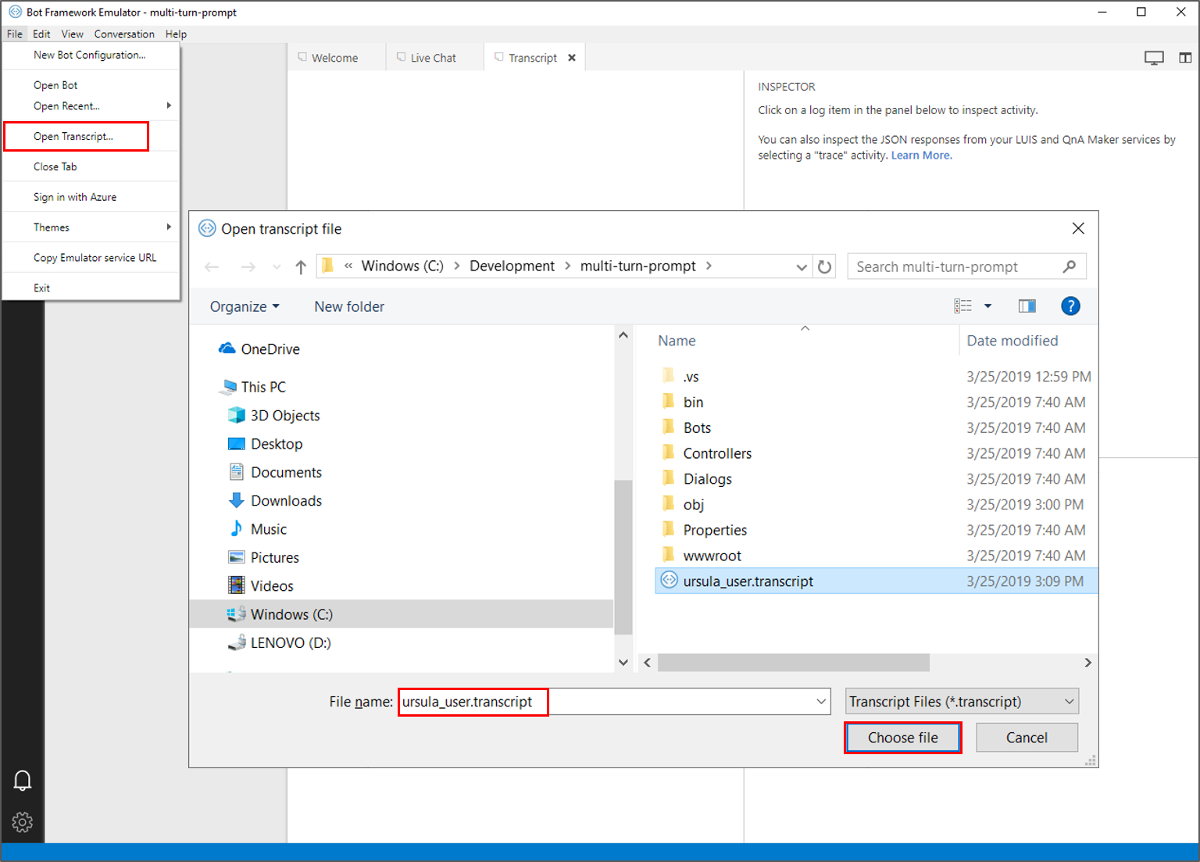Select the bin folder

(682, 402)
